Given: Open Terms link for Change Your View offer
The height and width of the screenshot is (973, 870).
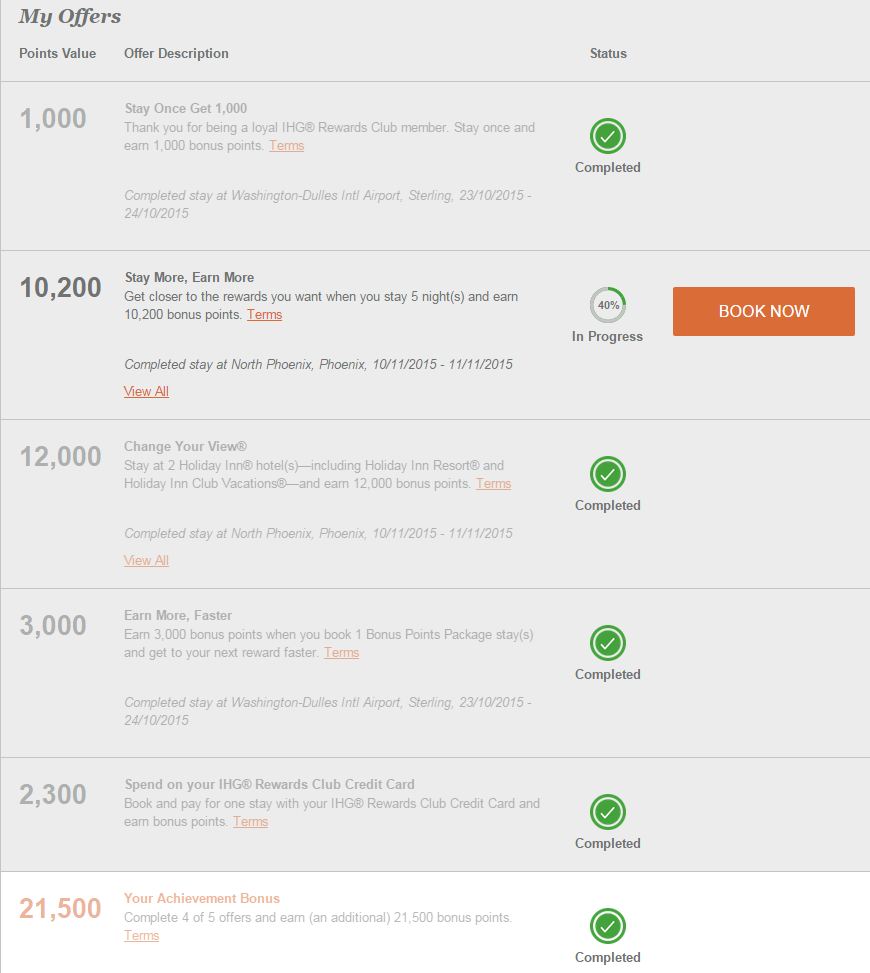Looking at the screenshot, I should 493,484.
